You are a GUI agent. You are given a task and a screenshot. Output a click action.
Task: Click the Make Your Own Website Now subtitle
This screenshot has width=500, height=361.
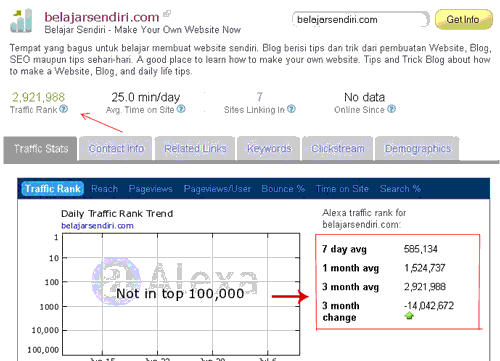[x=177, y=30]
